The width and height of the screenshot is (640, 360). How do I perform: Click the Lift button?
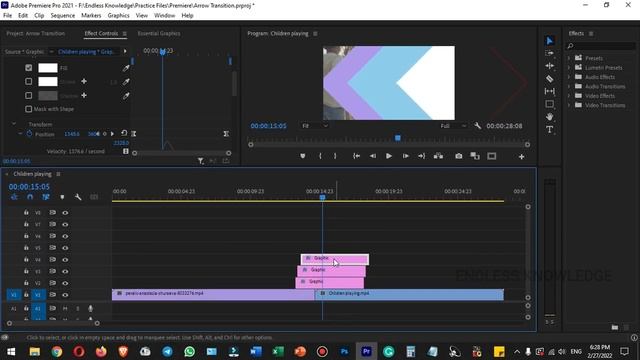[438, 156]
